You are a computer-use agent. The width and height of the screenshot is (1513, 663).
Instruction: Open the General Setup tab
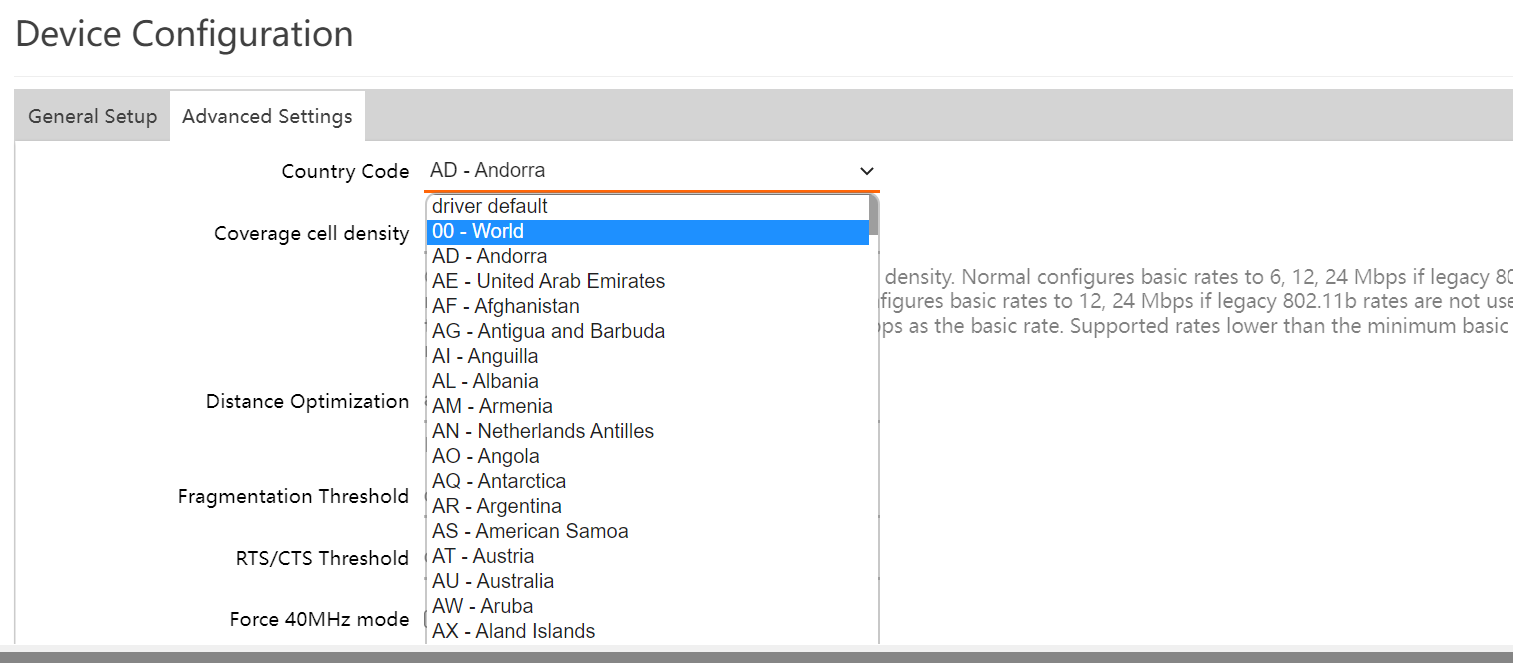tap(92, 116)
